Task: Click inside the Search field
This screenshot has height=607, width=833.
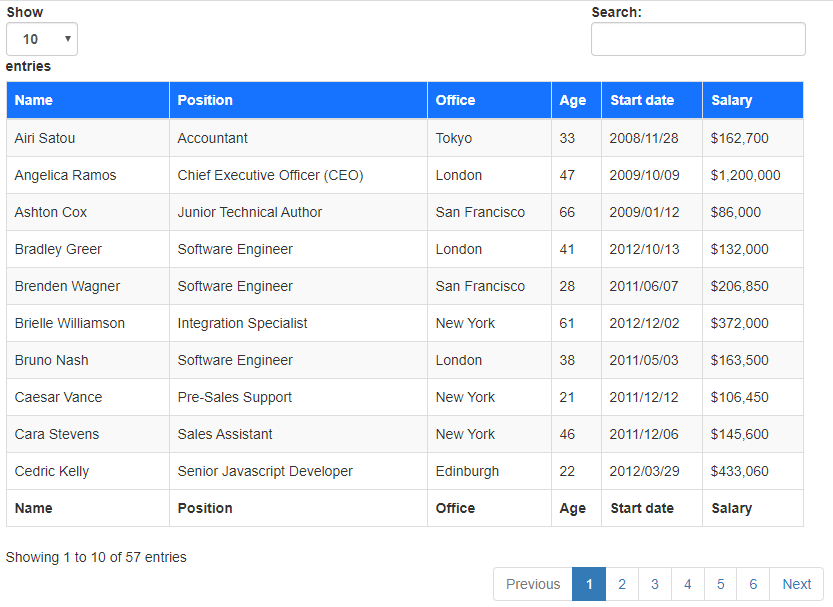Action: click(x=697, y=39)
